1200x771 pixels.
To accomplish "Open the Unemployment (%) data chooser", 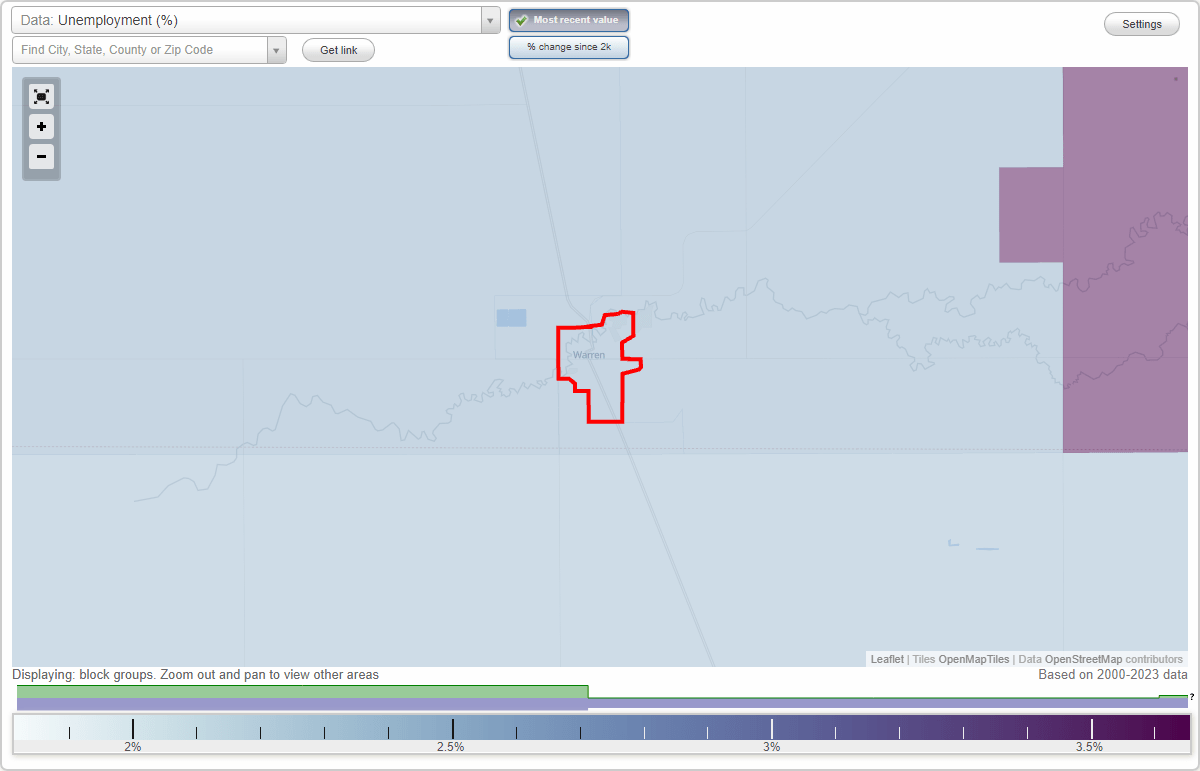I will point(250,19).
